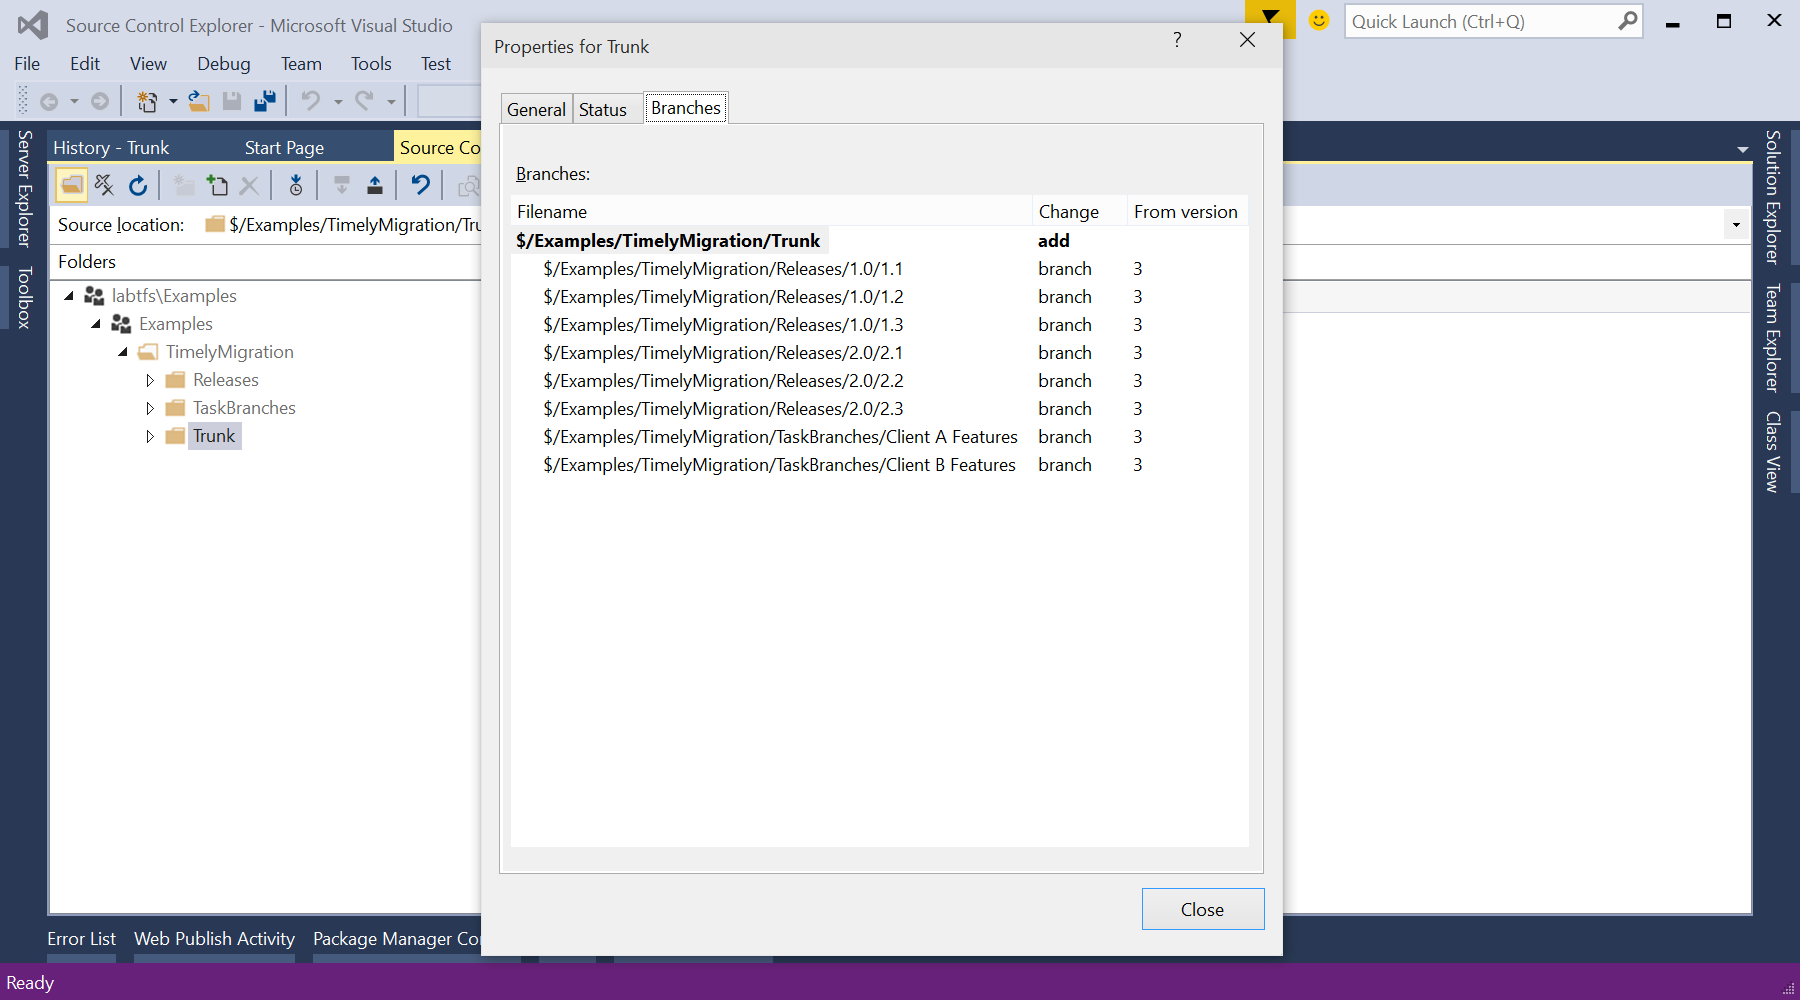The height and width of the screenshot is (1000, 1800).
Task: Refresh Source Control Explorer view
Action: tap(138, 185)
